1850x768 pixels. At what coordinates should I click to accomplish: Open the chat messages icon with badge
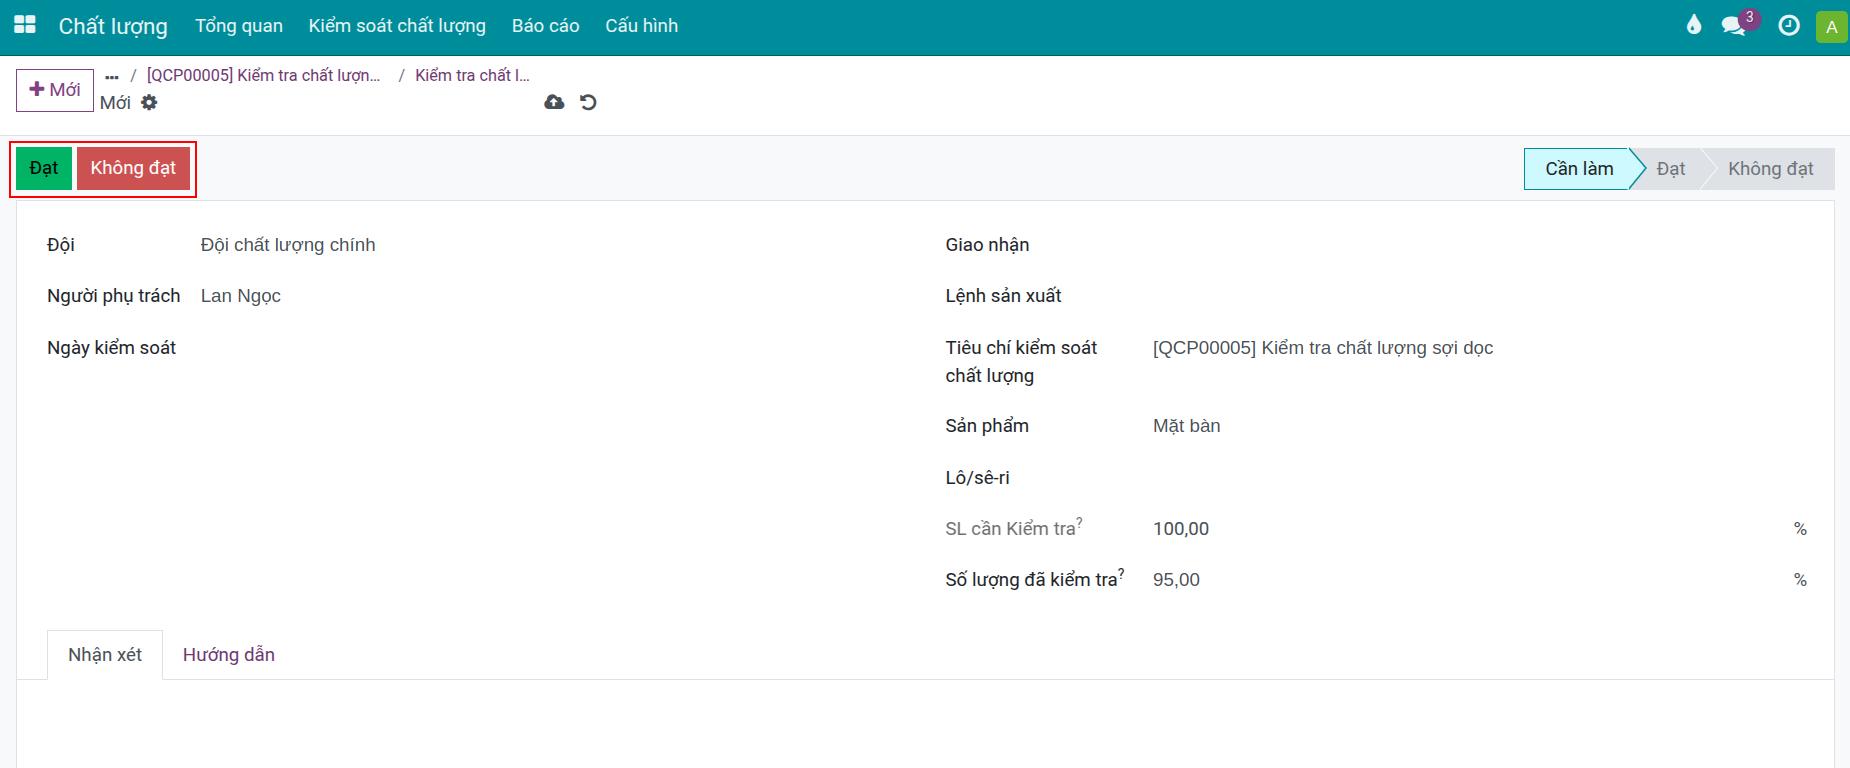coord(1734,25)
